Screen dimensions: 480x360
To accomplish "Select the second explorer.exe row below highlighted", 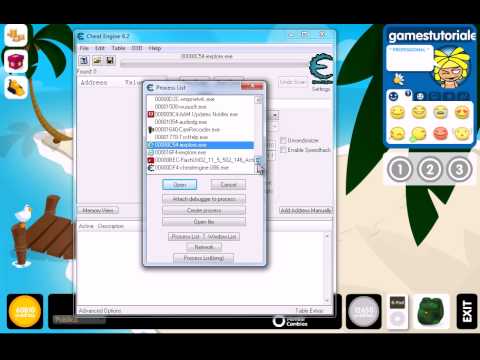I will point(200,152).
